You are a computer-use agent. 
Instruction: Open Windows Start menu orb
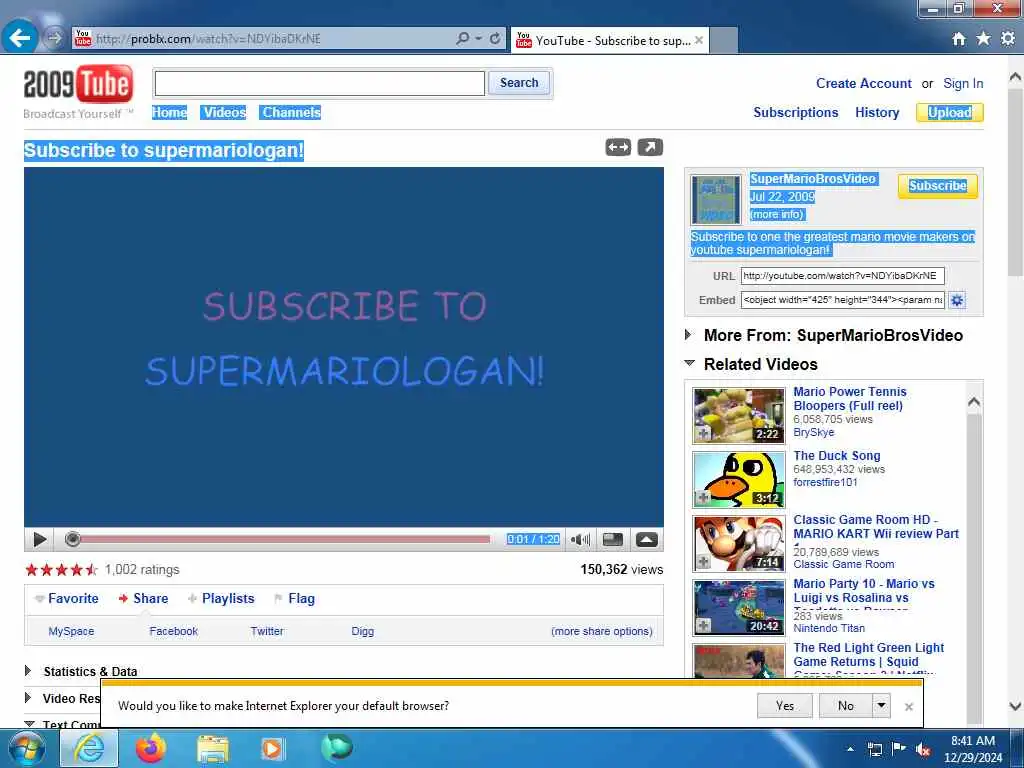tap(26, 748)
